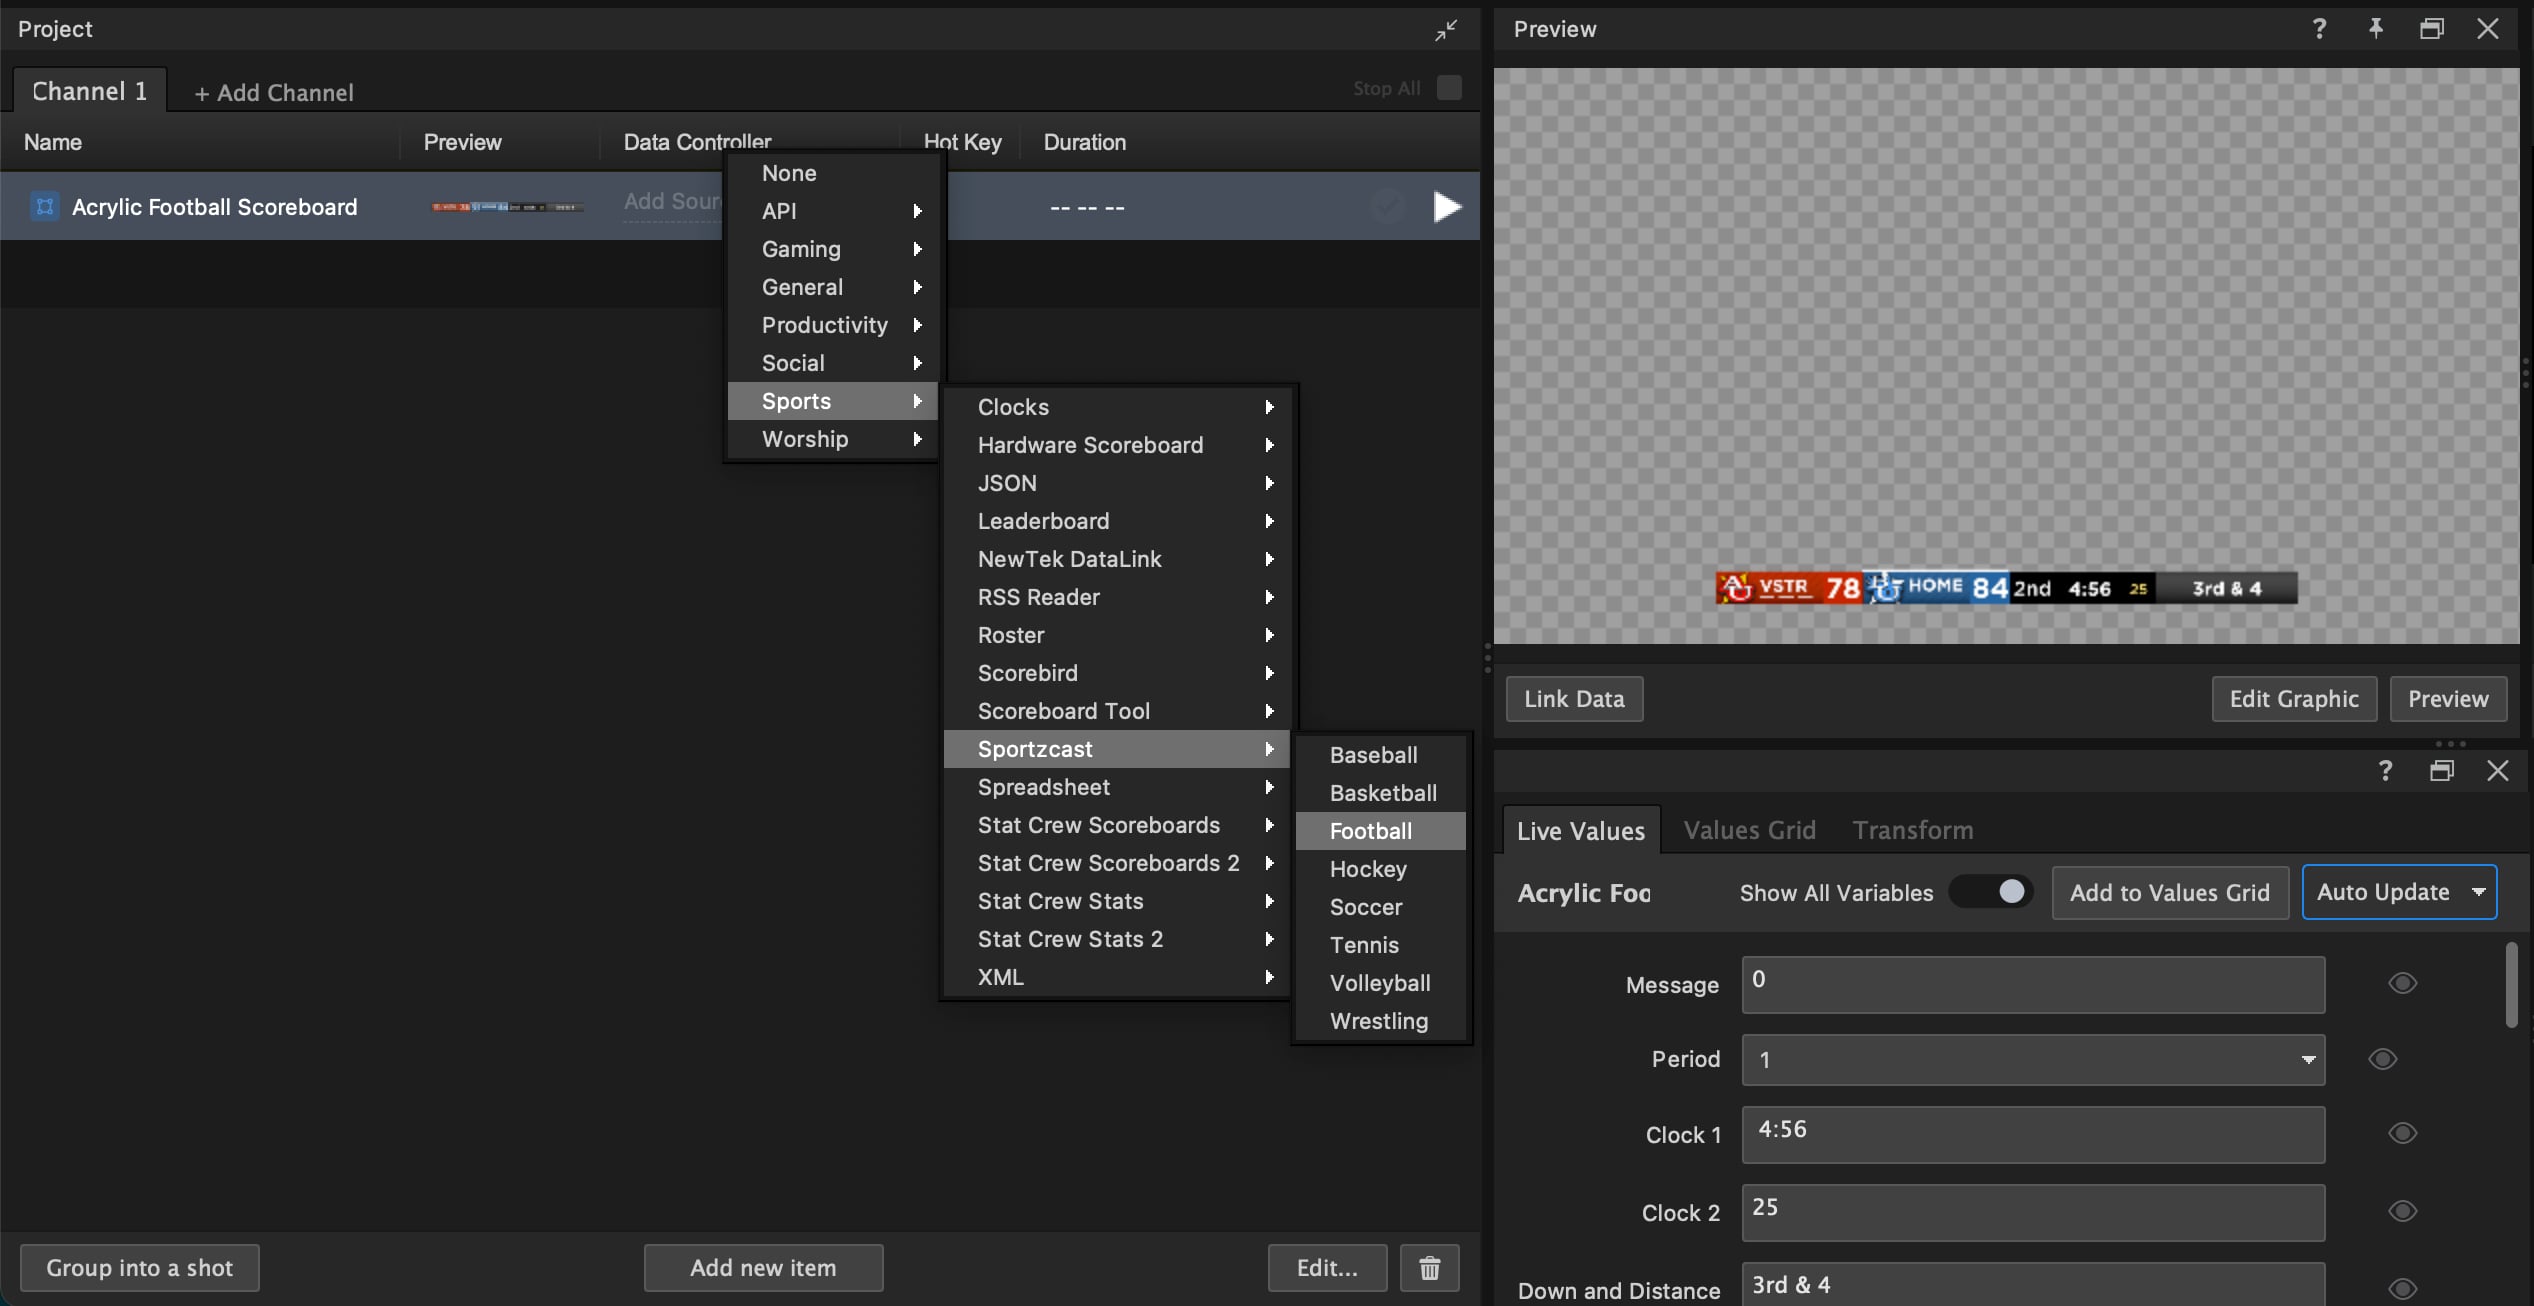Click the Edit Graphic button
Viewport: 2534px width, 1306px height.
point(2293,699)
